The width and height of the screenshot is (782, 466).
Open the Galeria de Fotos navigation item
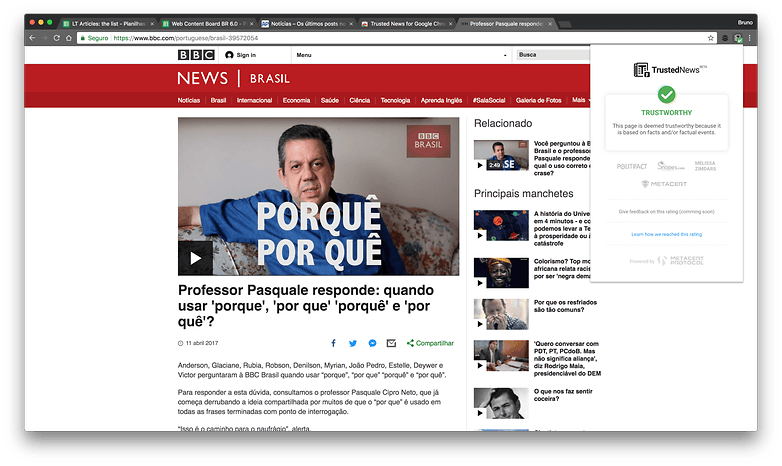pyautogui.click(x=539, y=100)
